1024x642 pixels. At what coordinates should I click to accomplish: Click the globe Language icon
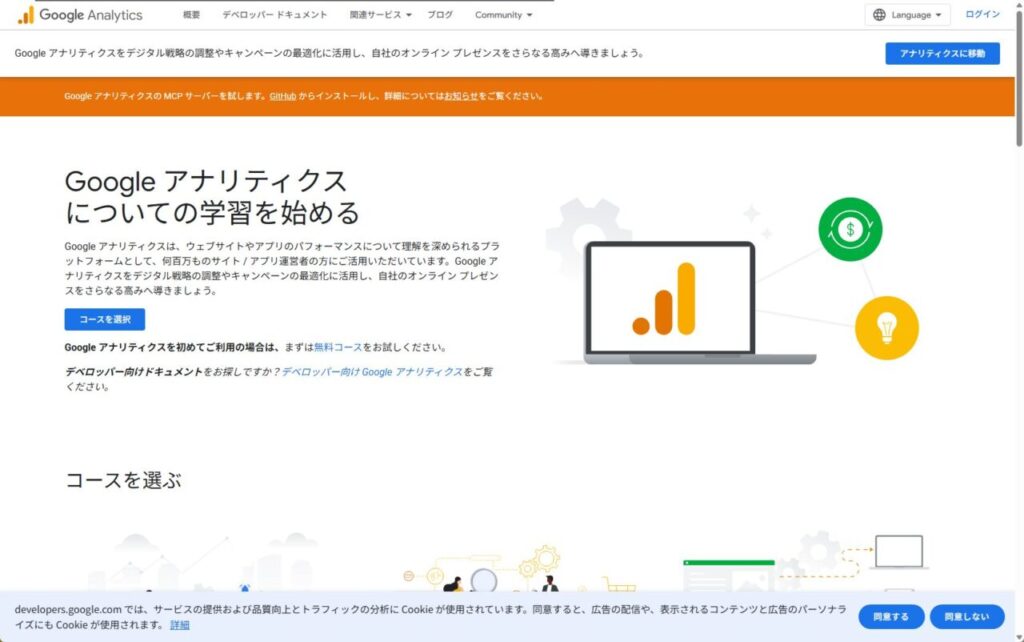[x=879, y=15]
